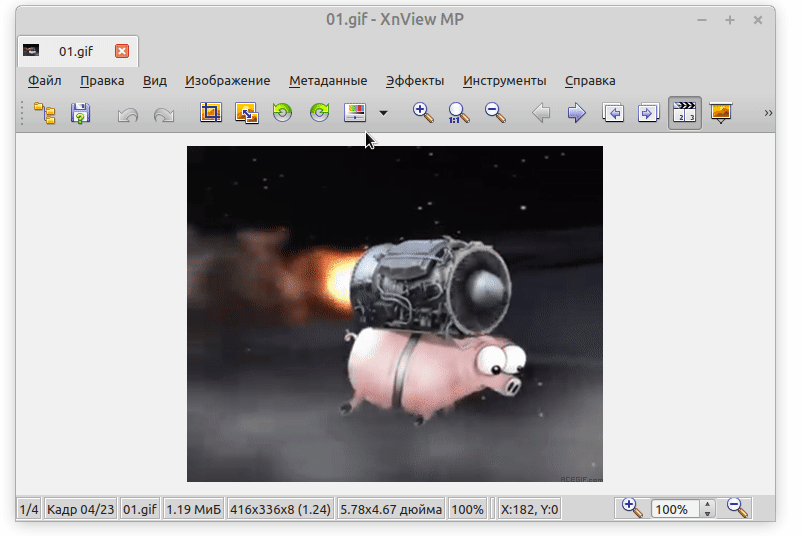Maximize the XnView MP window
Image resolution: width=803 pixels, height=536 pixels.
730,20
